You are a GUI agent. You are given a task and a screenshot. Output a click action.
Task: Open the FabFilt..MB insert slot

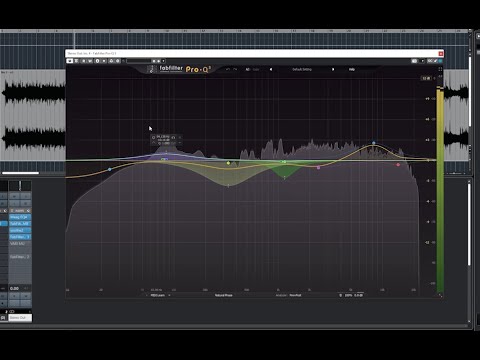[20, 224]
